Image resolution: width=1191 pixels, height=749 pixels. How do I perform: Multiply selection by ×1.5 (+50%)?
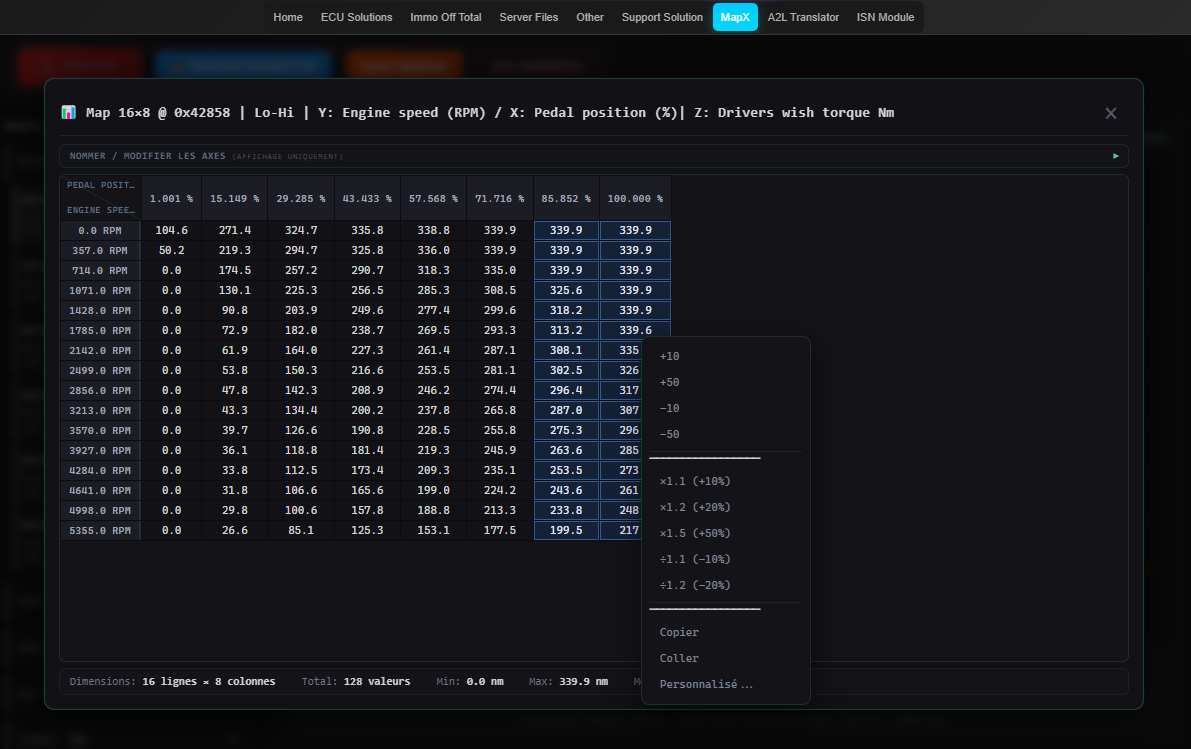click(x=725, y=533)
